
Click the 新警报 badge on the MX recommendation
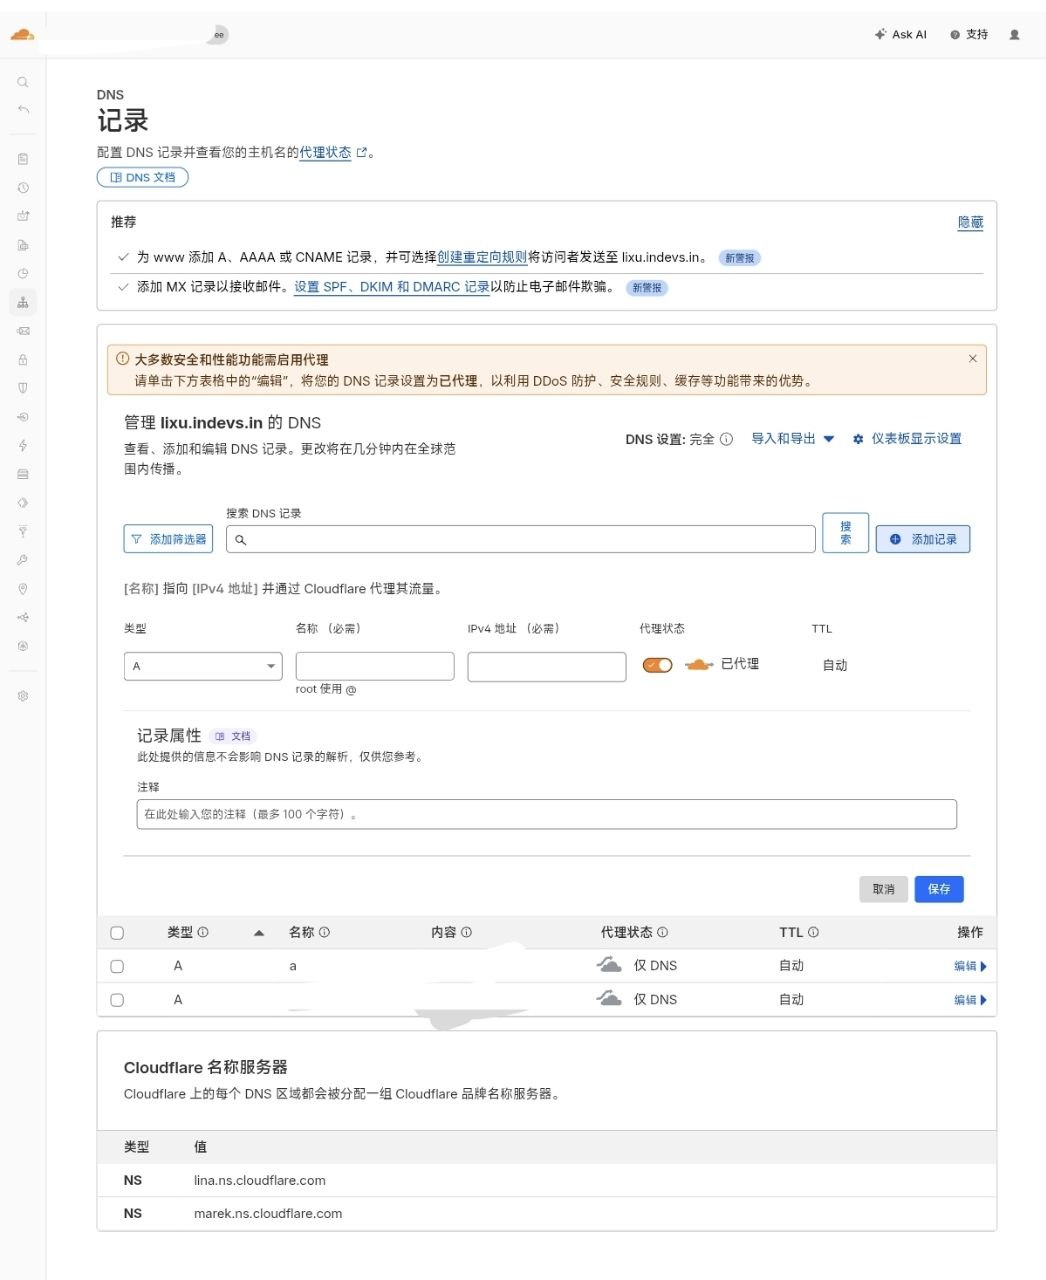(x=647, y=288)
